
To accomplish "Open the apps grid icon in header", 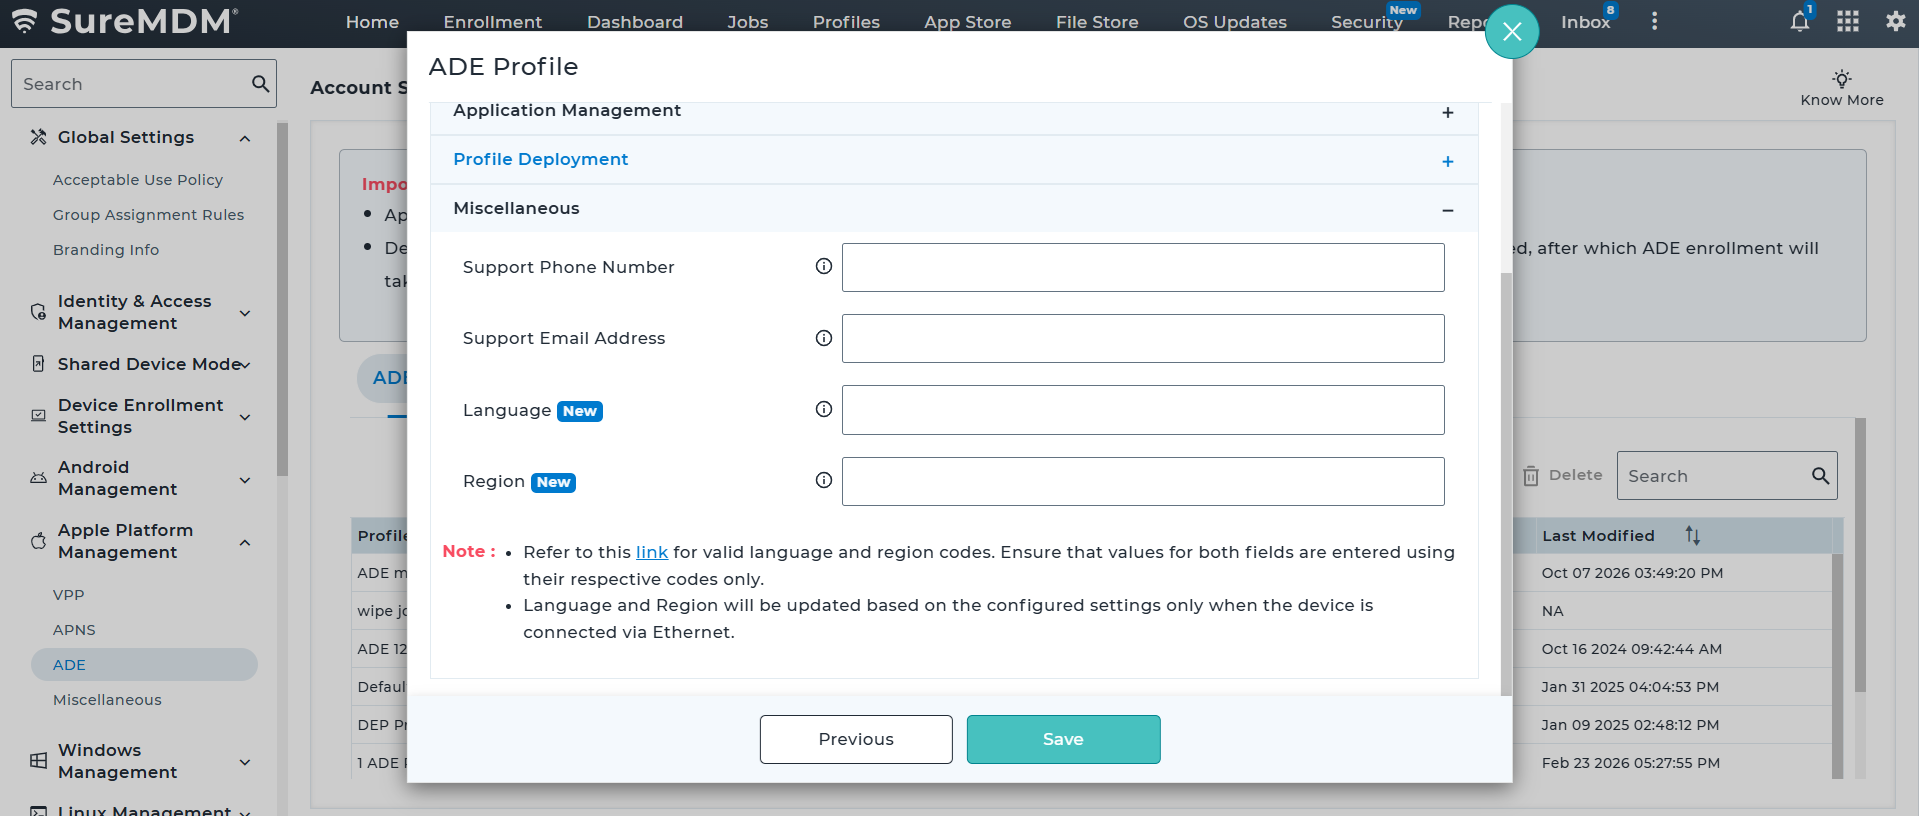I will coord(1848,21).
